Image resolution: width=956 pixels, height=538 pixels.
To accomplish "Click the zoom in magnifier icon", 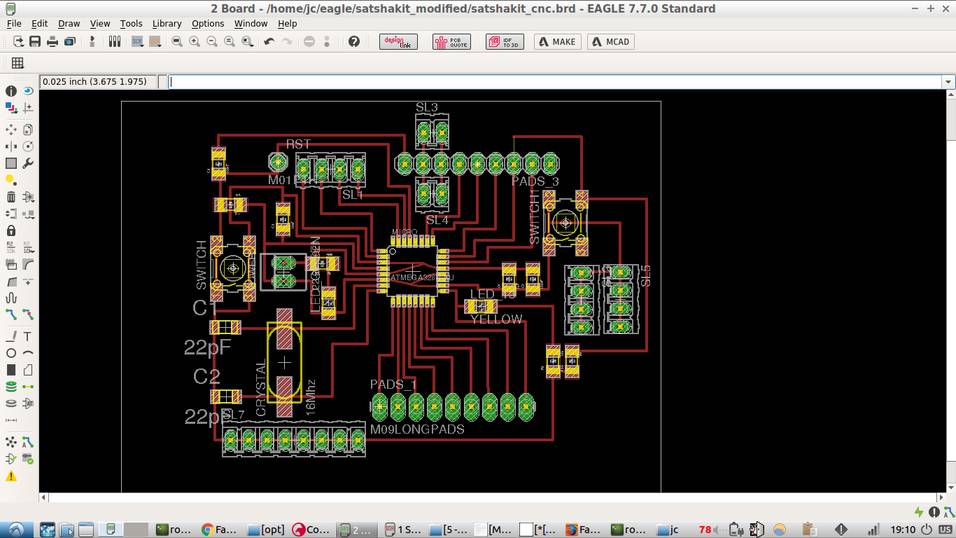I will (194, 41).
